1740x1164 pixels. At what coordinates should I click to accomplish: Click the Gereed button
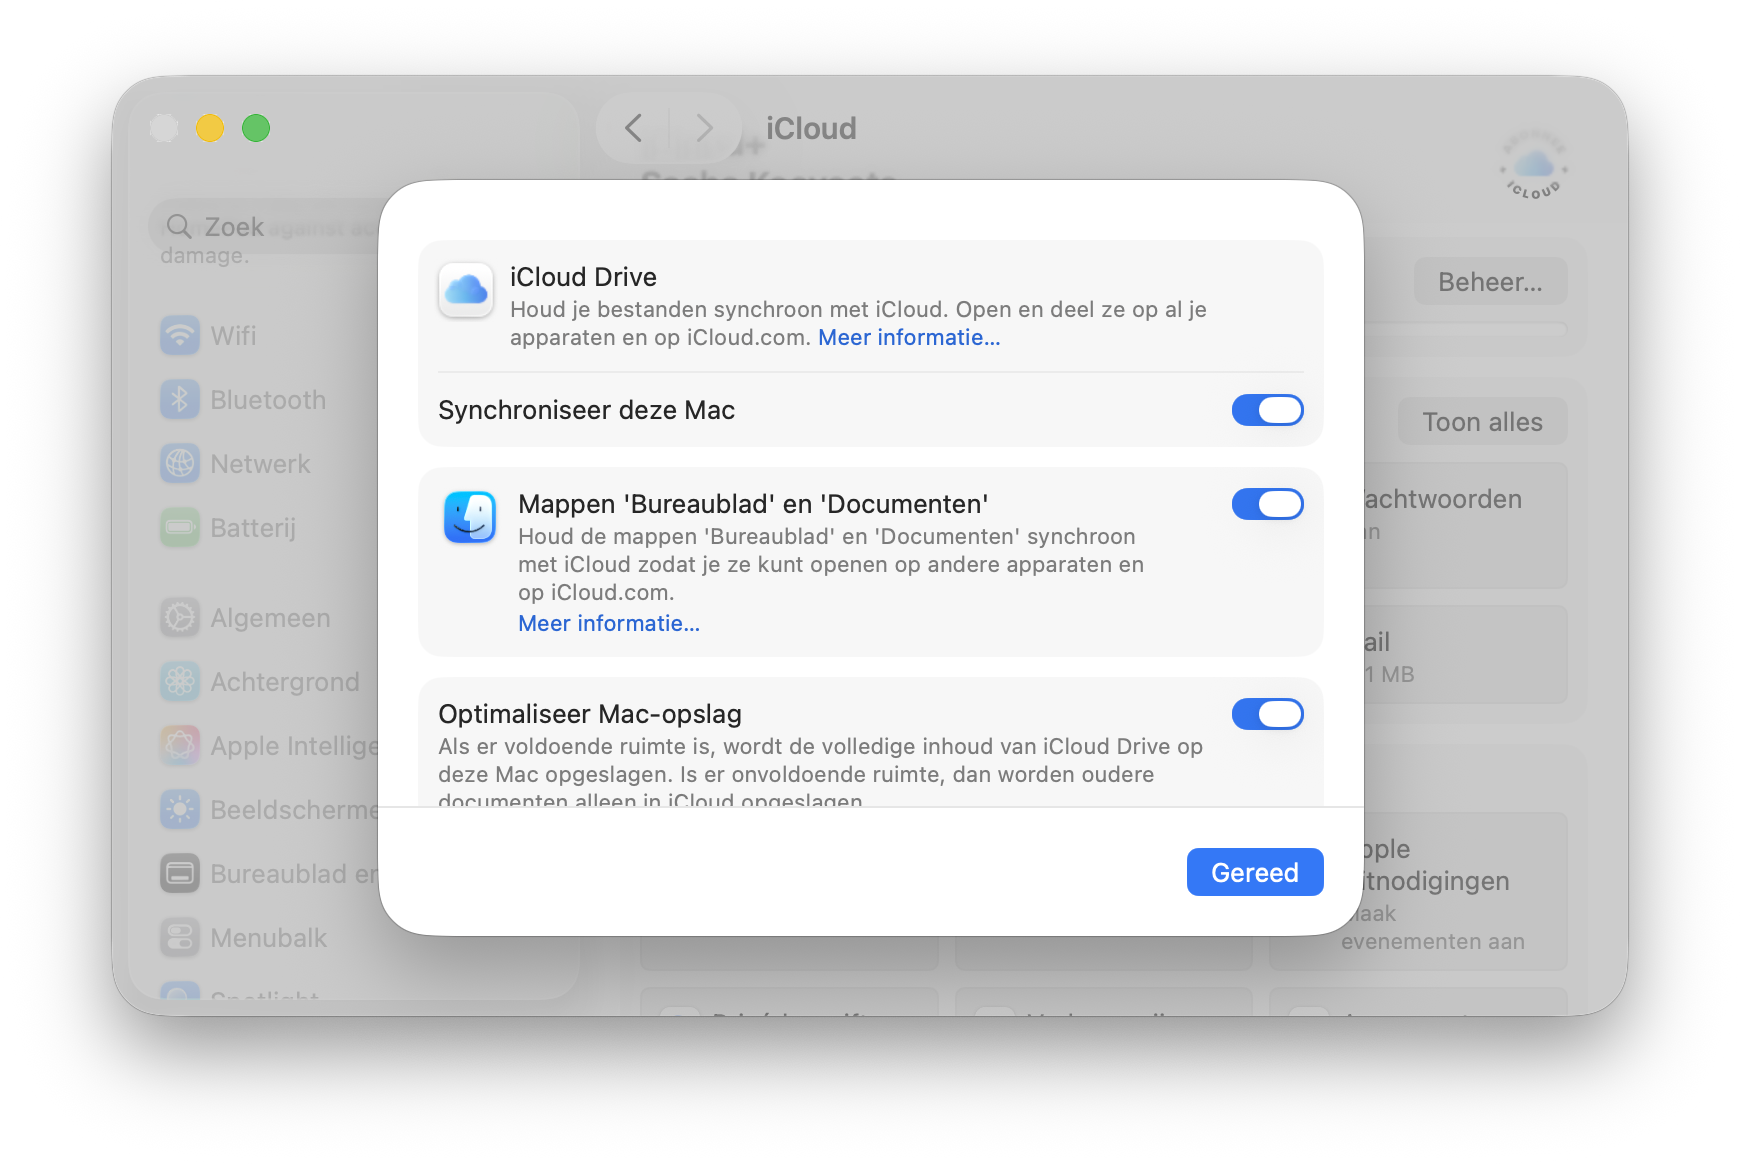(1254, 872)
